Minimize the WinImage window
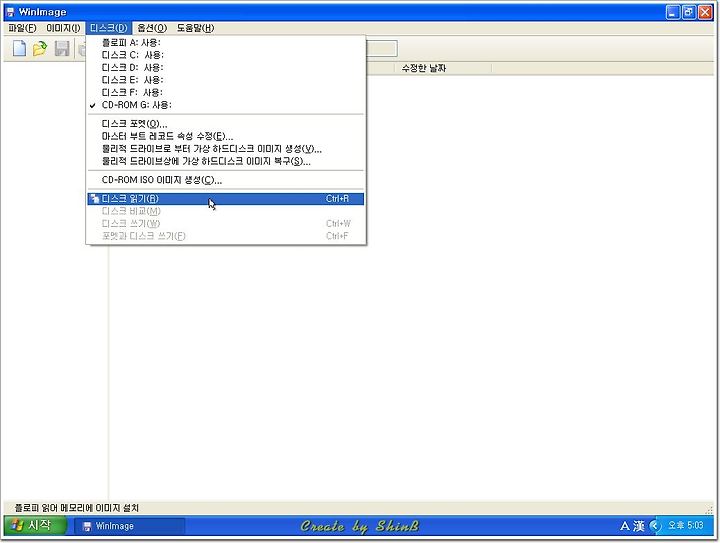Image resolution: width=720 pixels, height=543 pixels. 673,12
